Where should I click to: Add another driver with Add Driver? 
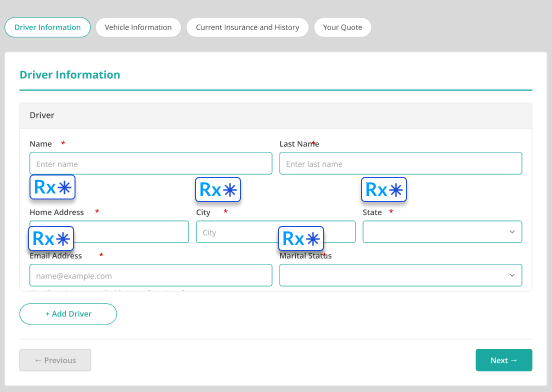click(68, 314)
